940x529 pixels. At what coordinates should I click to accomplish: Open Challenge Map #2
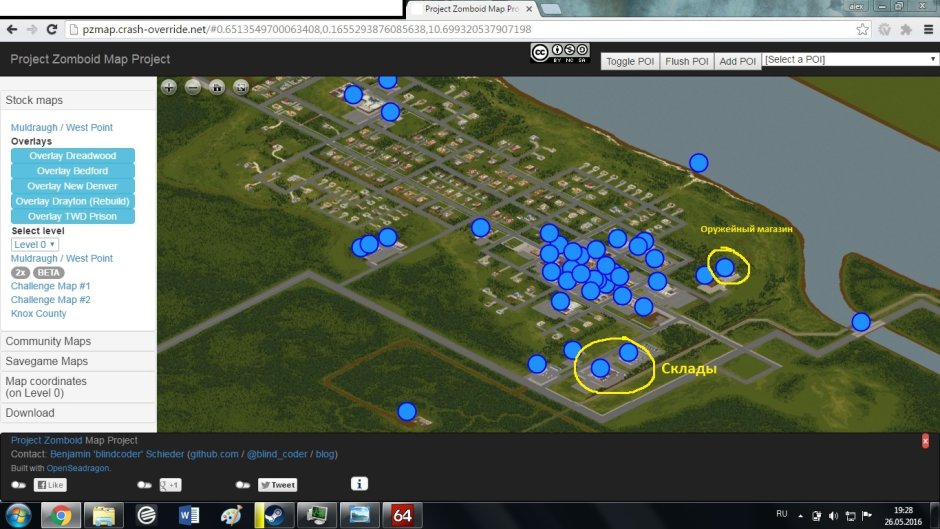point(50,299)
